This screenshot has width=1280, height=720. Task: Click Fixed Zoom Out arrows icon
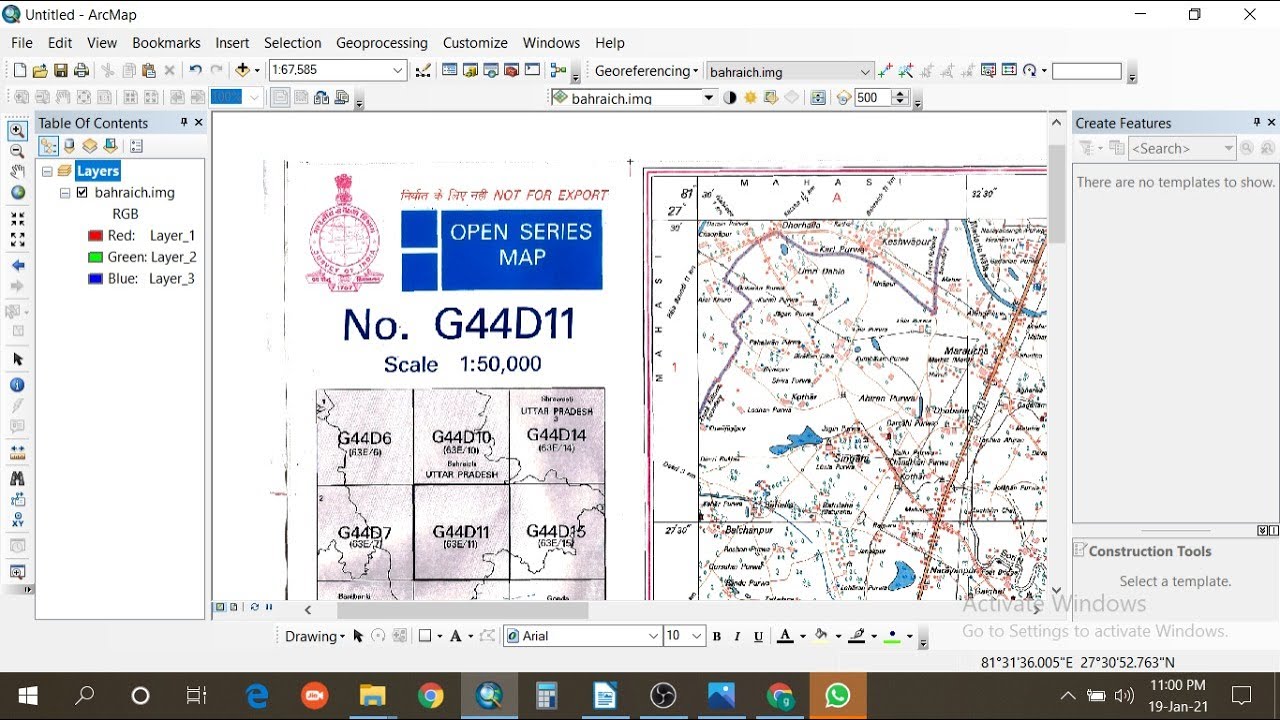[x=17, y=240]
